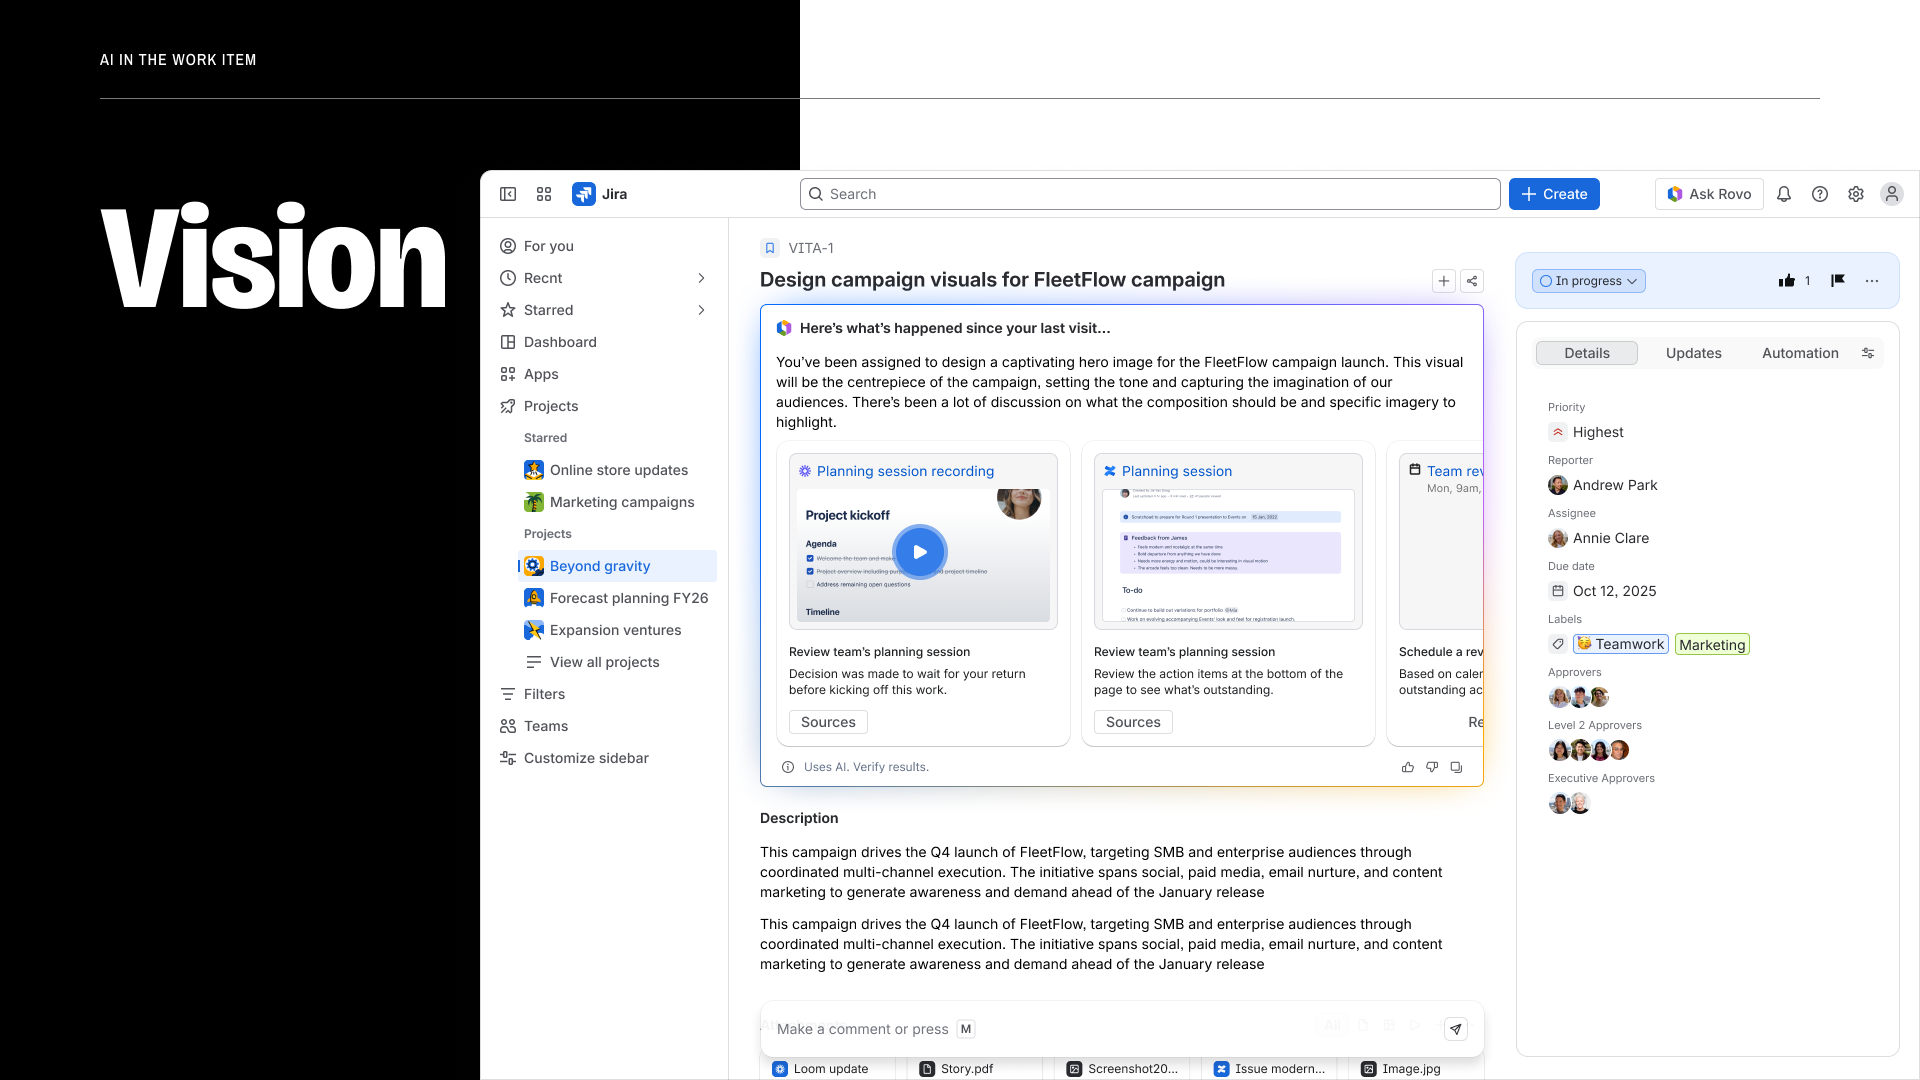Click the Teamwork label
1920x1080 pixels.
click(1621, 644)
